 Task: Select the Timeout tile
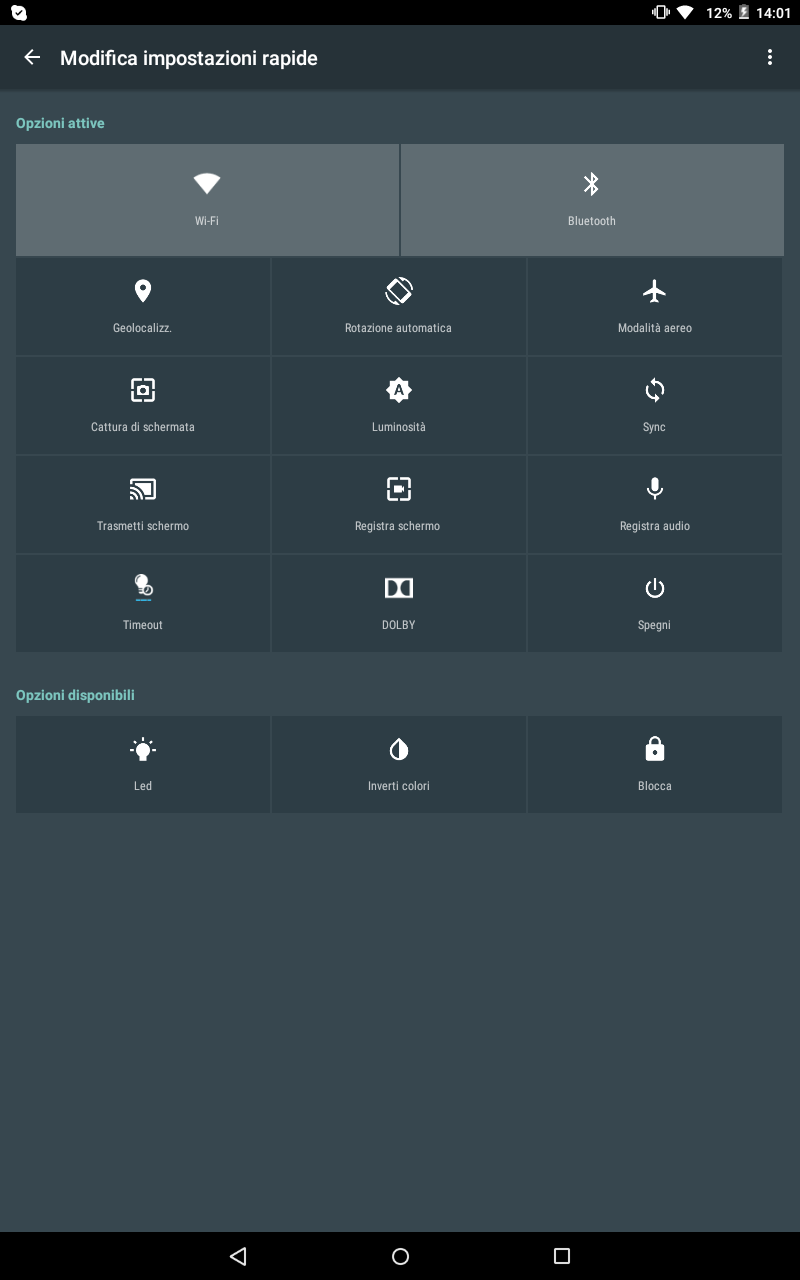pos(143,603)
